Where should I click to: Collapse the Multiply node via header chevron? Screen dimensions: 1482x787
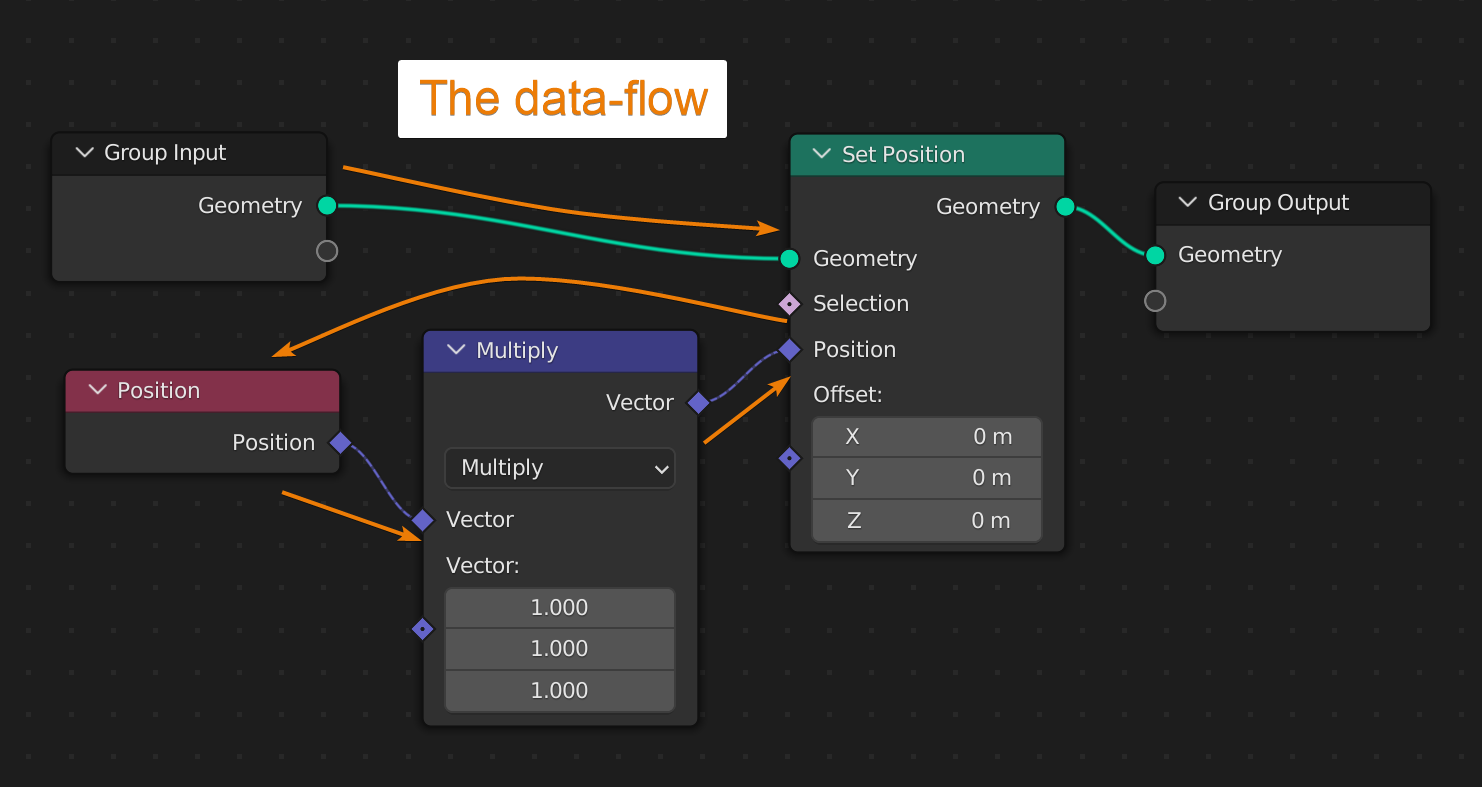pos(456,350)
